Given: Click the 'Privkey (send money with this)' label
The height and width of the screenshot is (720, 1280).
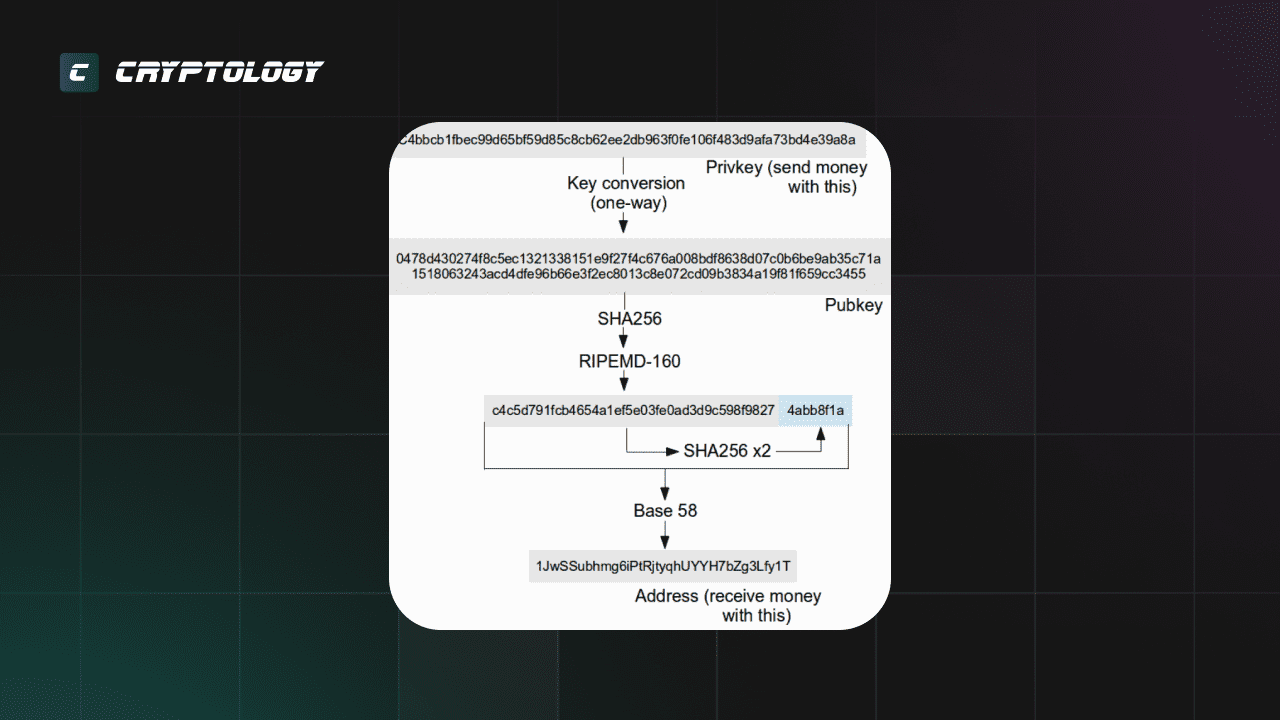Looking at the screenshot, I should tap(787, 177).
